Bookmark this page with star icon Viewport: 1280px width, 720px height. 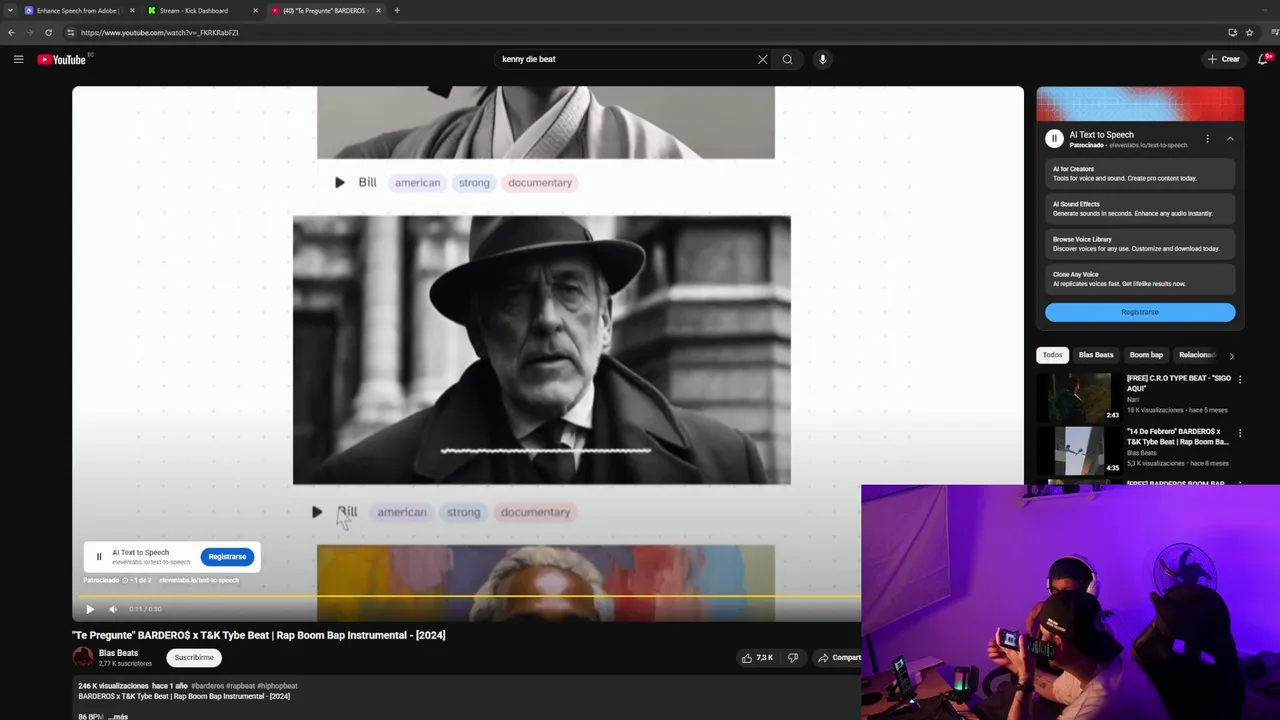pyautogui.click(x=1249, y=32)
